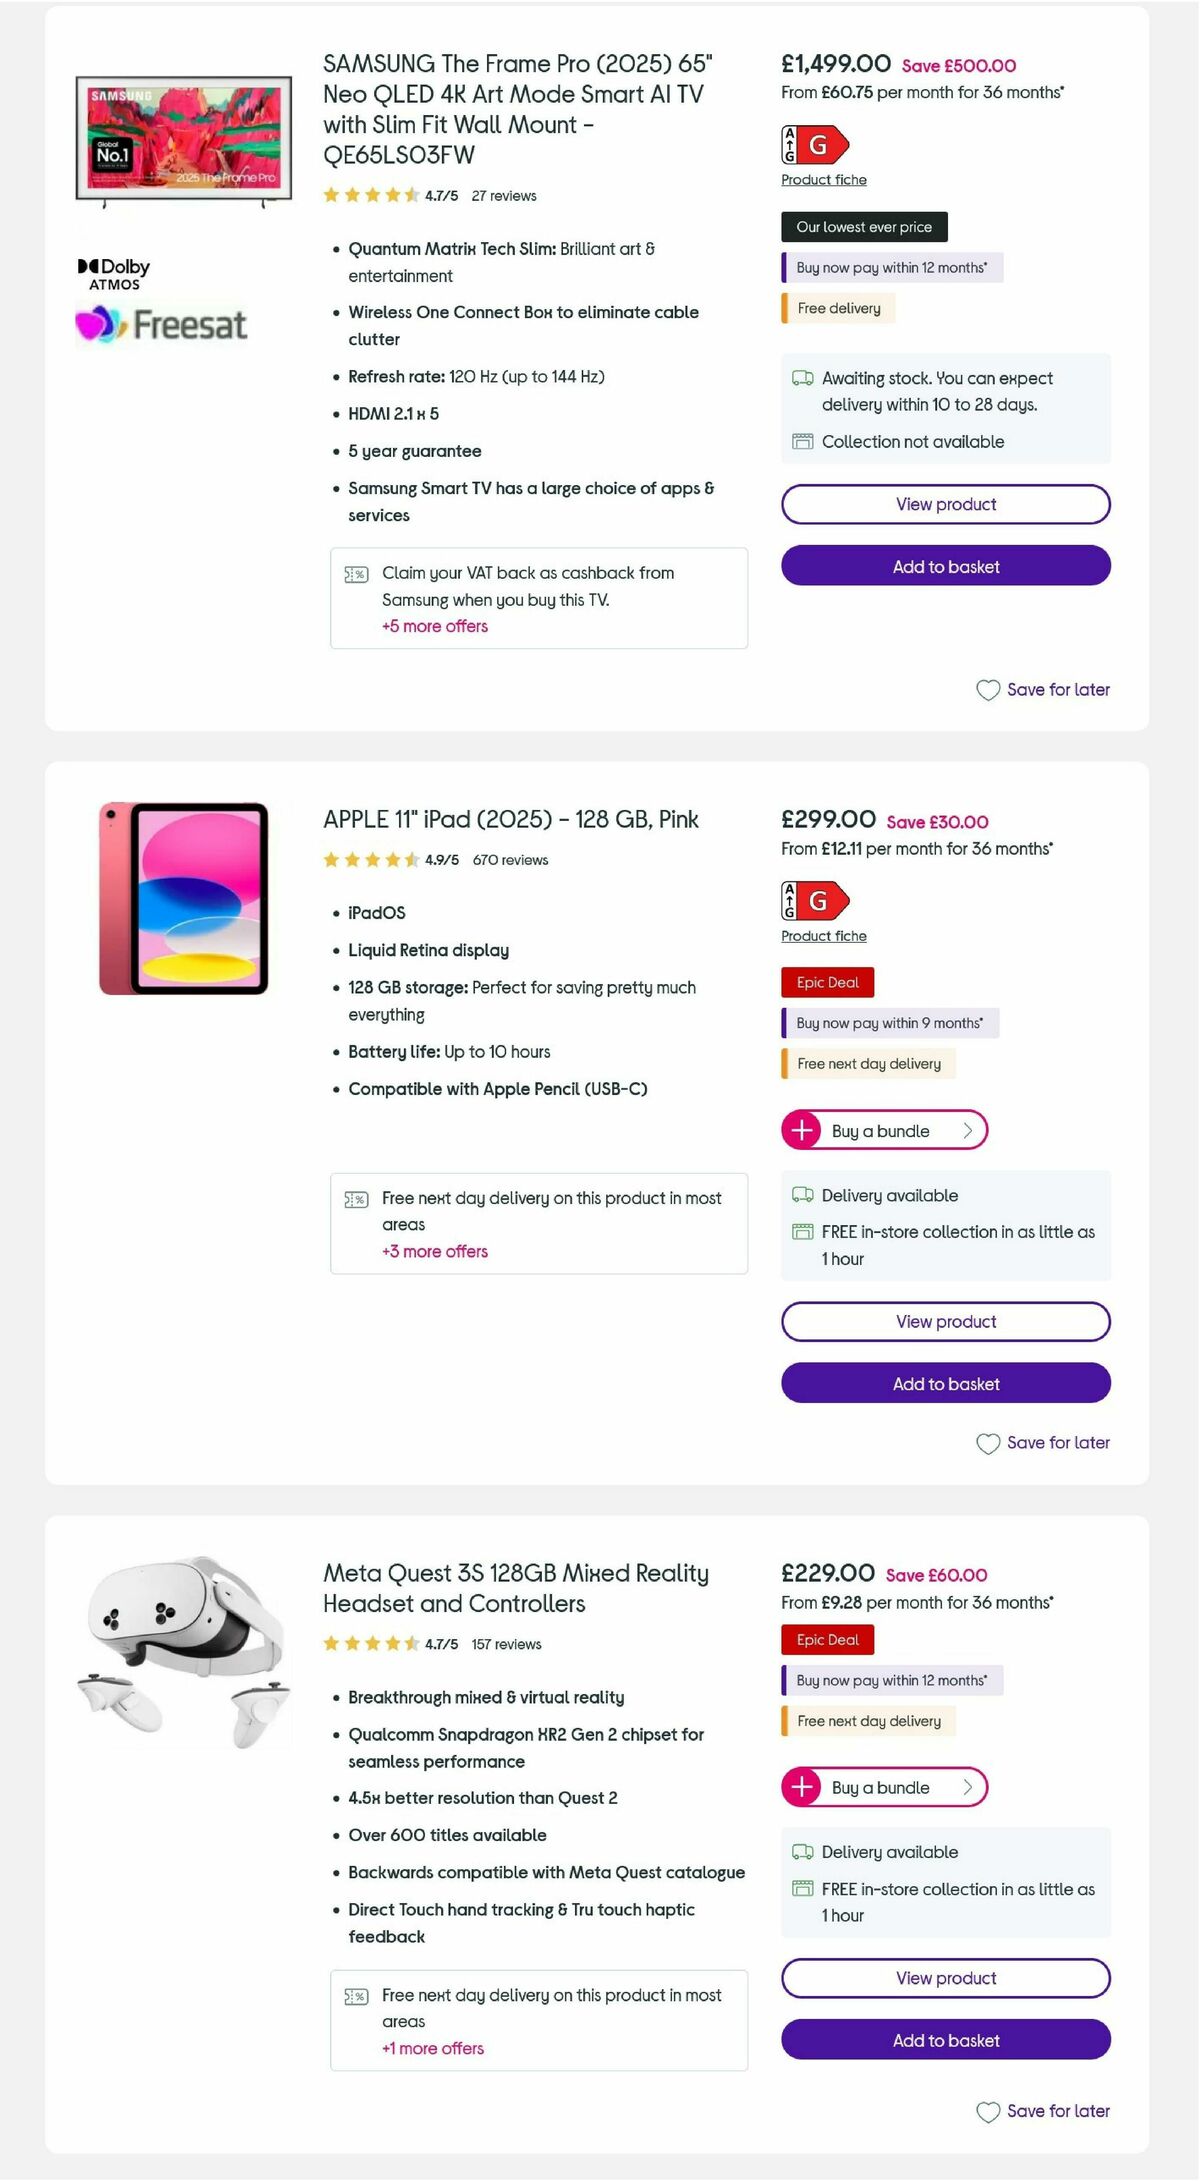Add the Apple iPad to basket
Screen dimensions: 1200x2181
coord(944,1384)
